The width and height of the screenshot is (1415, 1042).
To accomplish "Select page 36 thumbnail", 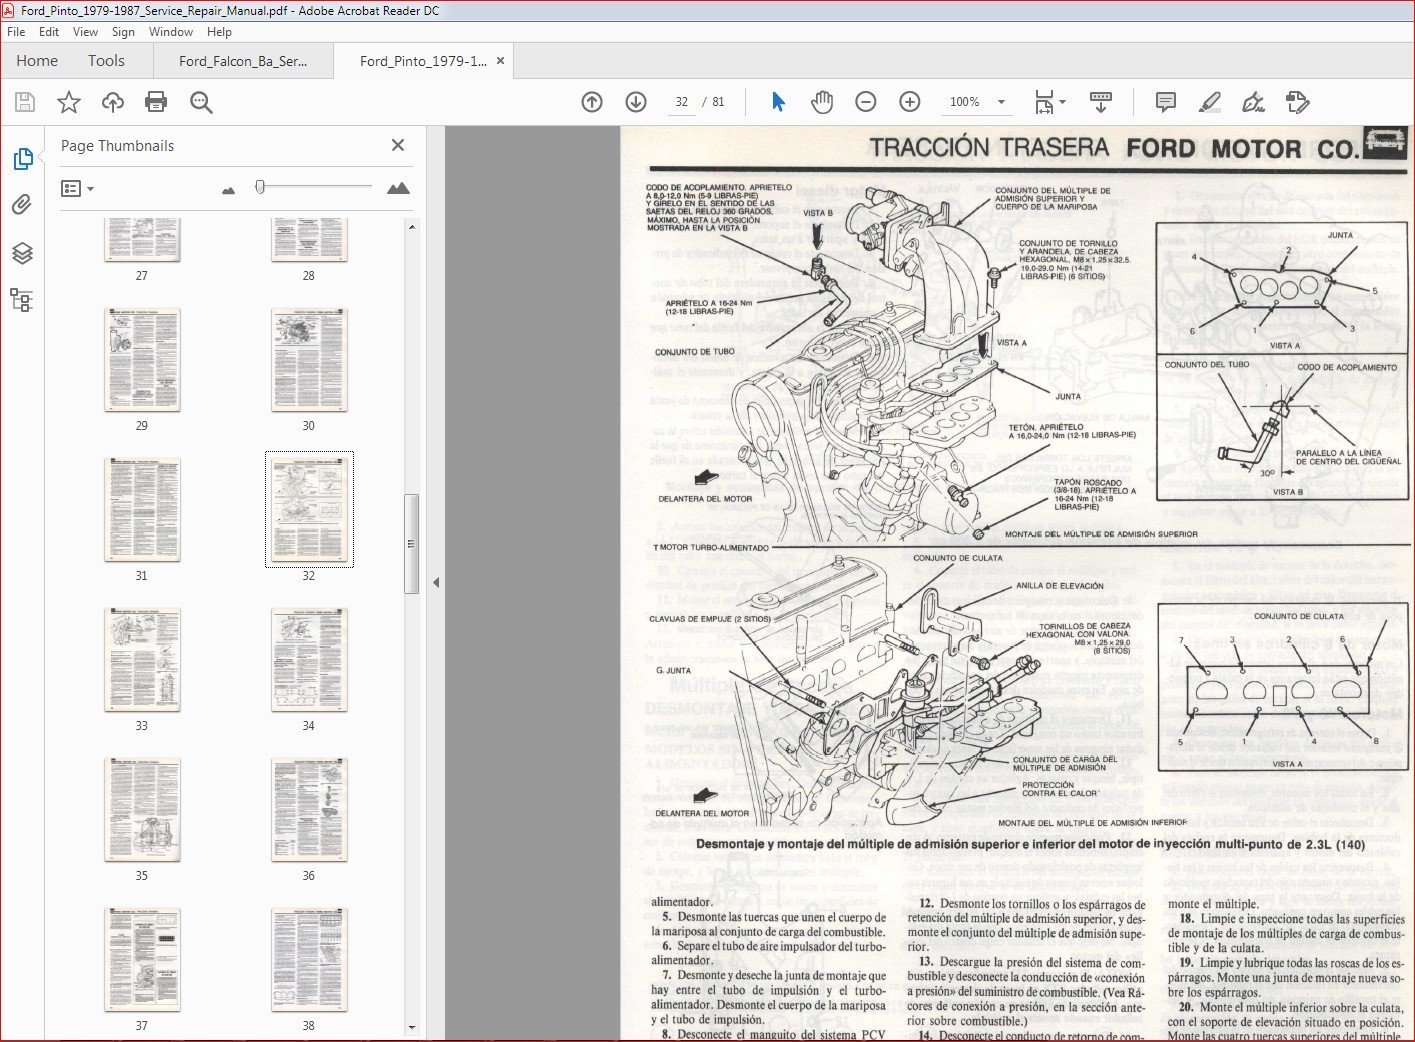I will tap(309, 810).
